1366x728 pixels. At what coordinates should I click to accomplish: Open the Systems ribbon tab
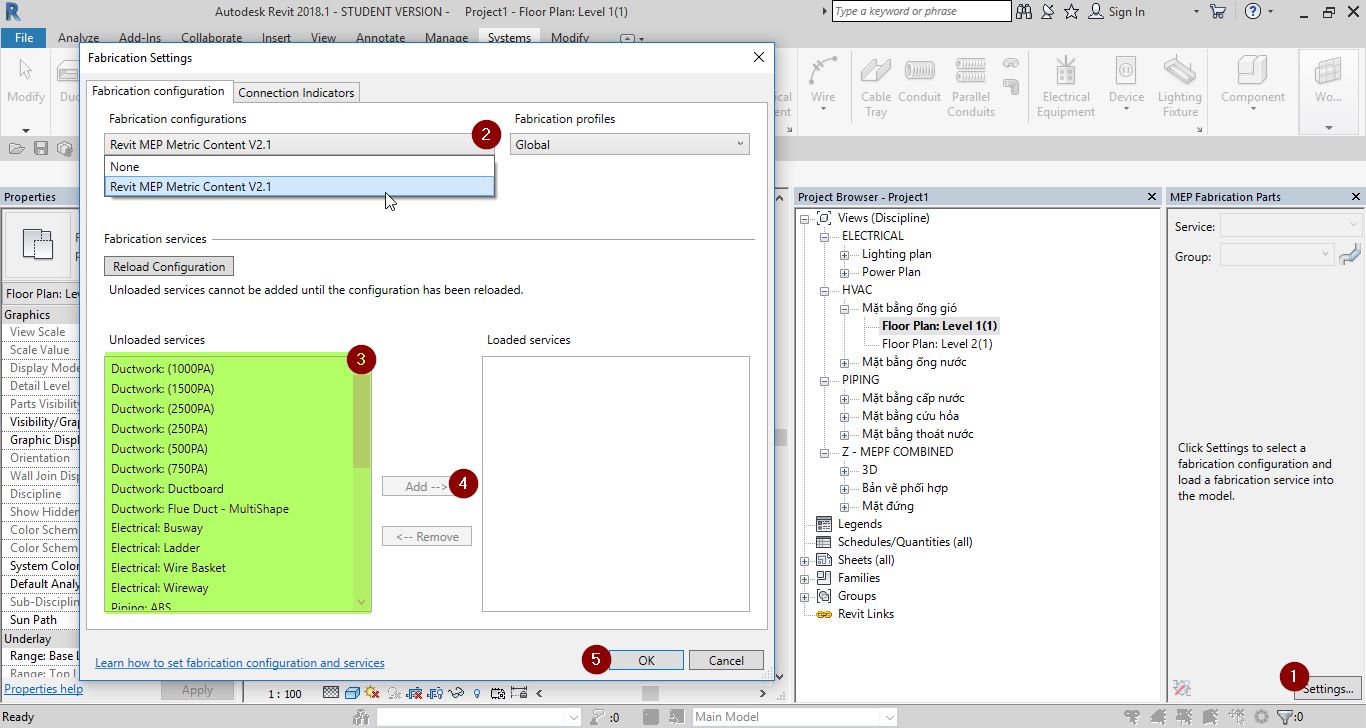click(509, 37)
